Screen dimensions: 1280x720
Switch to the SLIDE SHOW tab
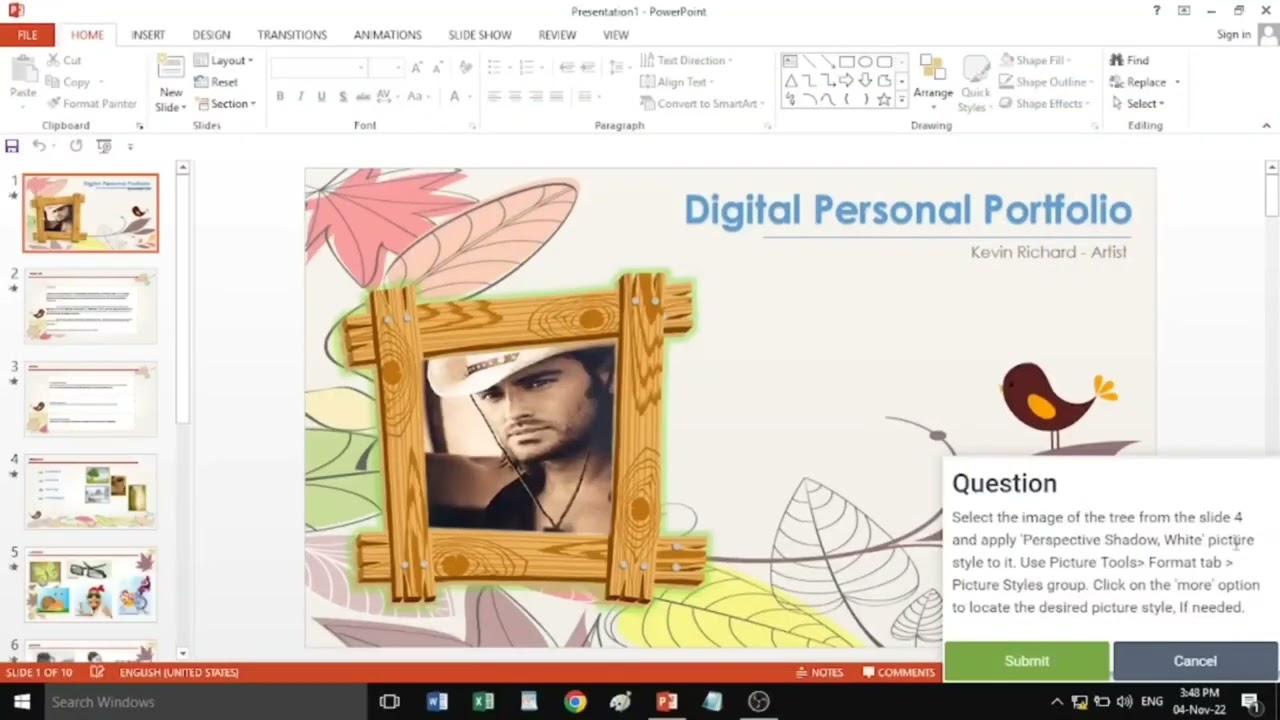[480, 34]
